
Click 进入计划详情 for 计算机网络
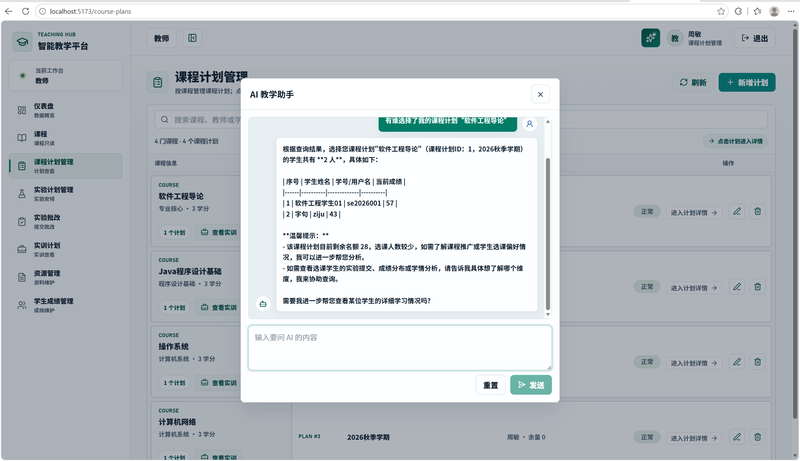(693, 438)
